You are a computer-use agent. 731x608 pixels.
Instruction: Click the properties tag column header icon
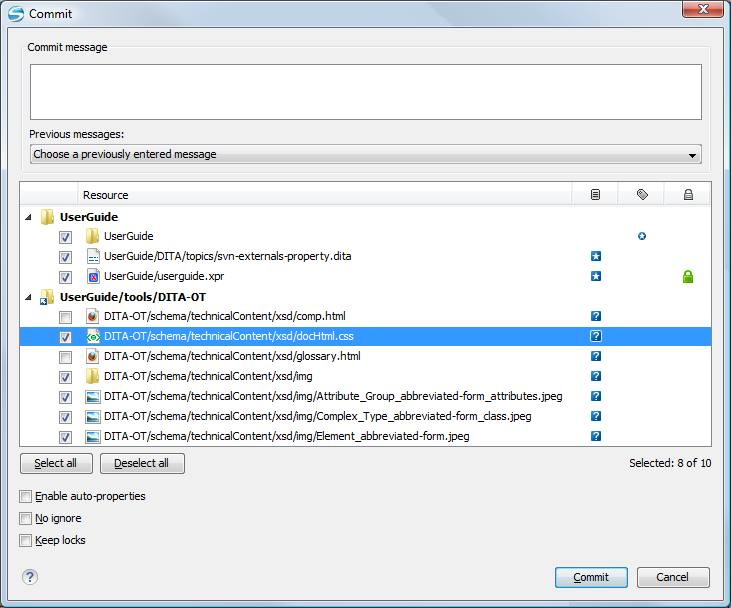click(x=642, y=195)
